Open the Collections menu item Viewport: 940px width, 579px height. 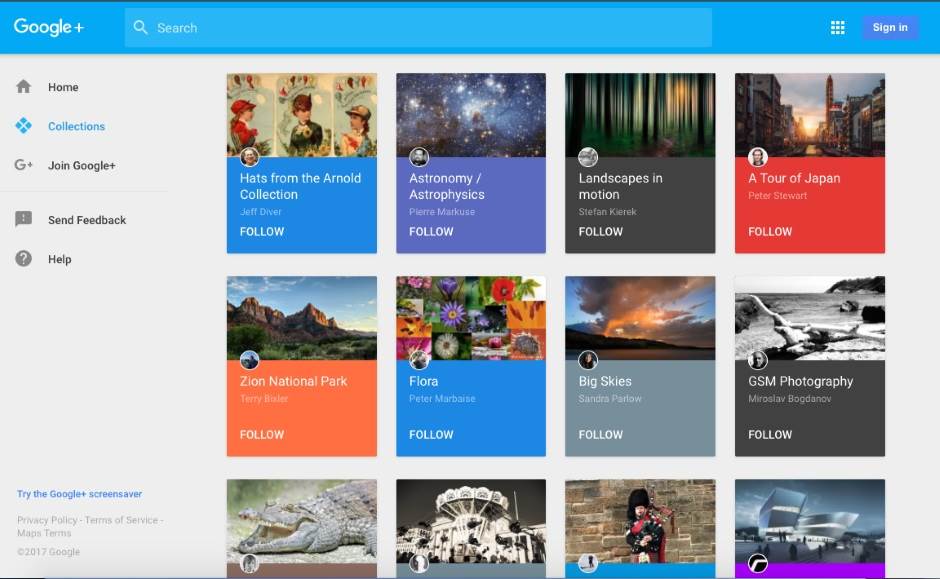click(76, 126)
